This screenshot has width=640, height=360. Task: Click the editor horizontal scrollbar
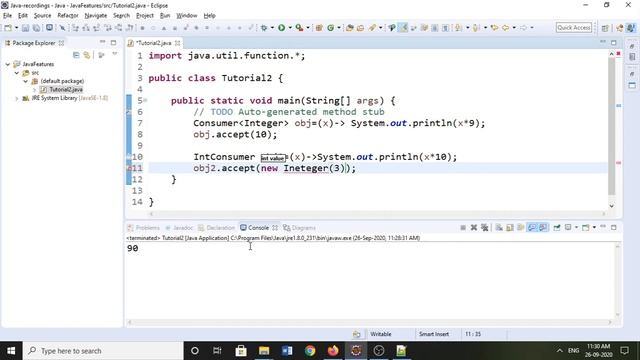click(377, 213)
